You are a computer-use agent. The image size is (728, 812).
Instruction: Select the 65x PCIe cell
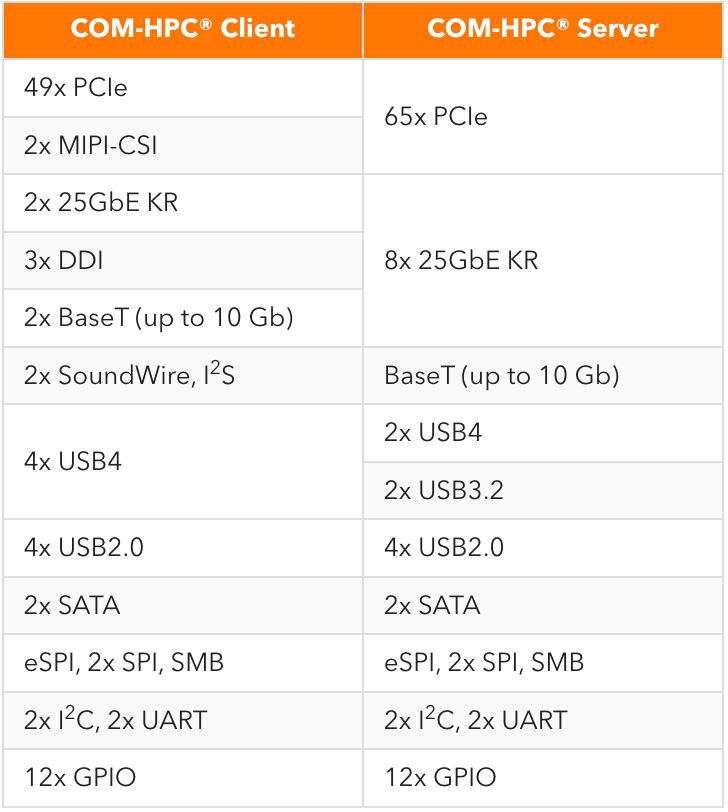pos(543,117)
